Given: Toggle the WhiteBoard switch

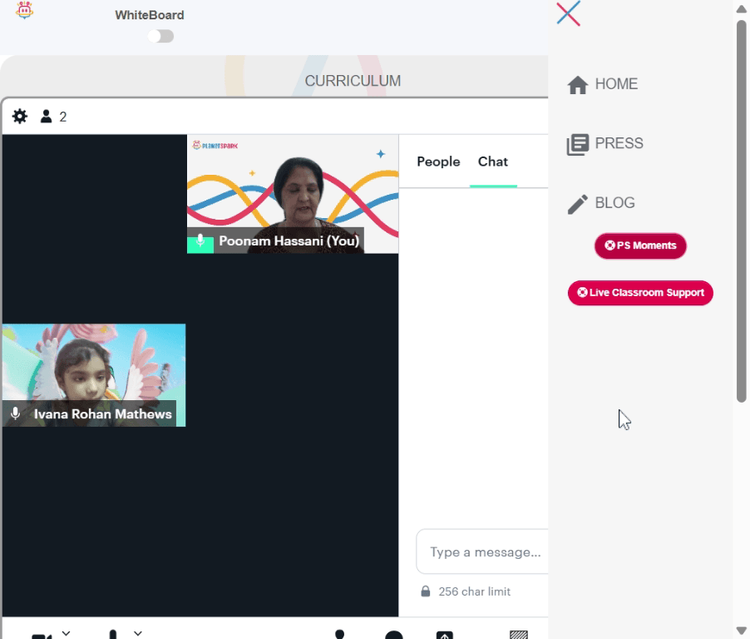Looking at the screenshot, I should pyautogui.click(x=161, y=36).
